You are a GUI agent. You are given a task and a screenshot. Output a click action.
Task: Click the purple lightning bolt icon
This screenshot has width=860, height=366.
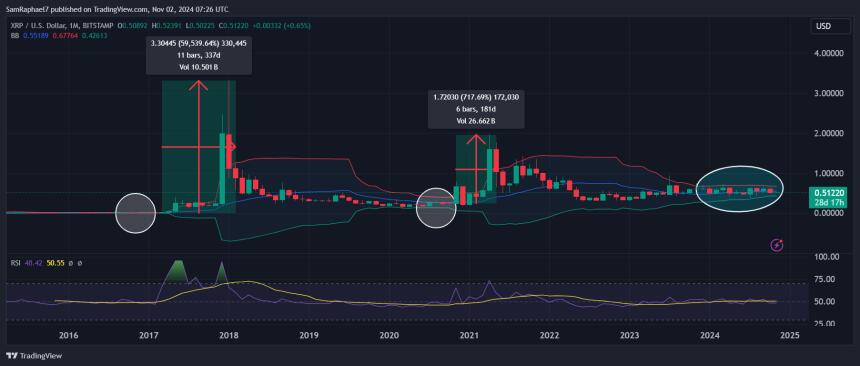[777, 245]
